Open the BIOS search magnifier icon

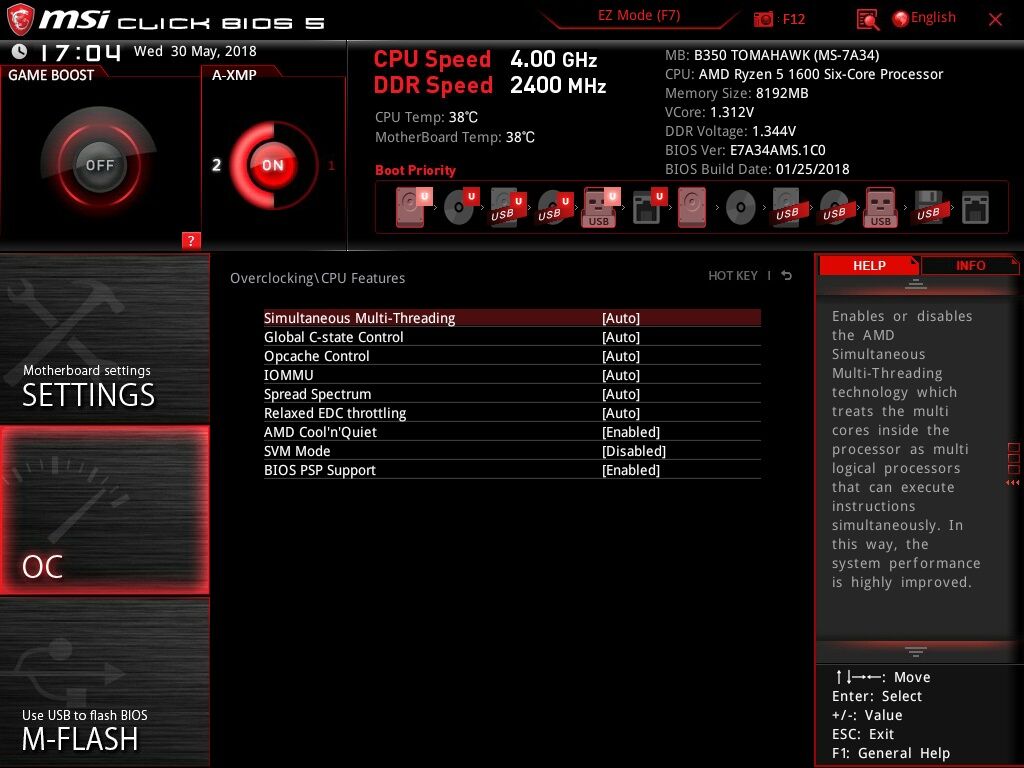pos(867,20)
